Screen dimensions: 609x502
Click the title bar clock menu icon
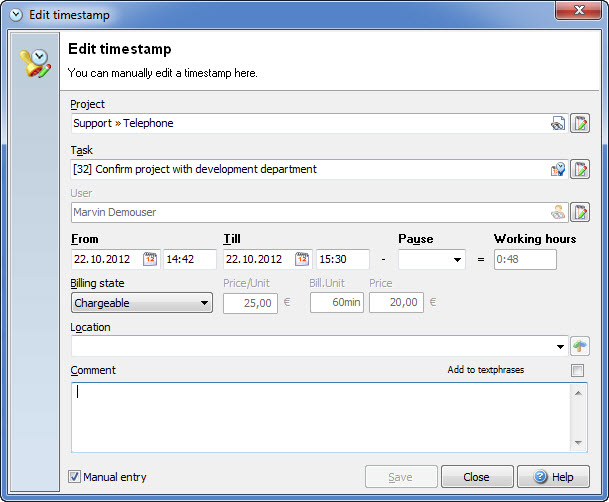[x=16, y=15]
